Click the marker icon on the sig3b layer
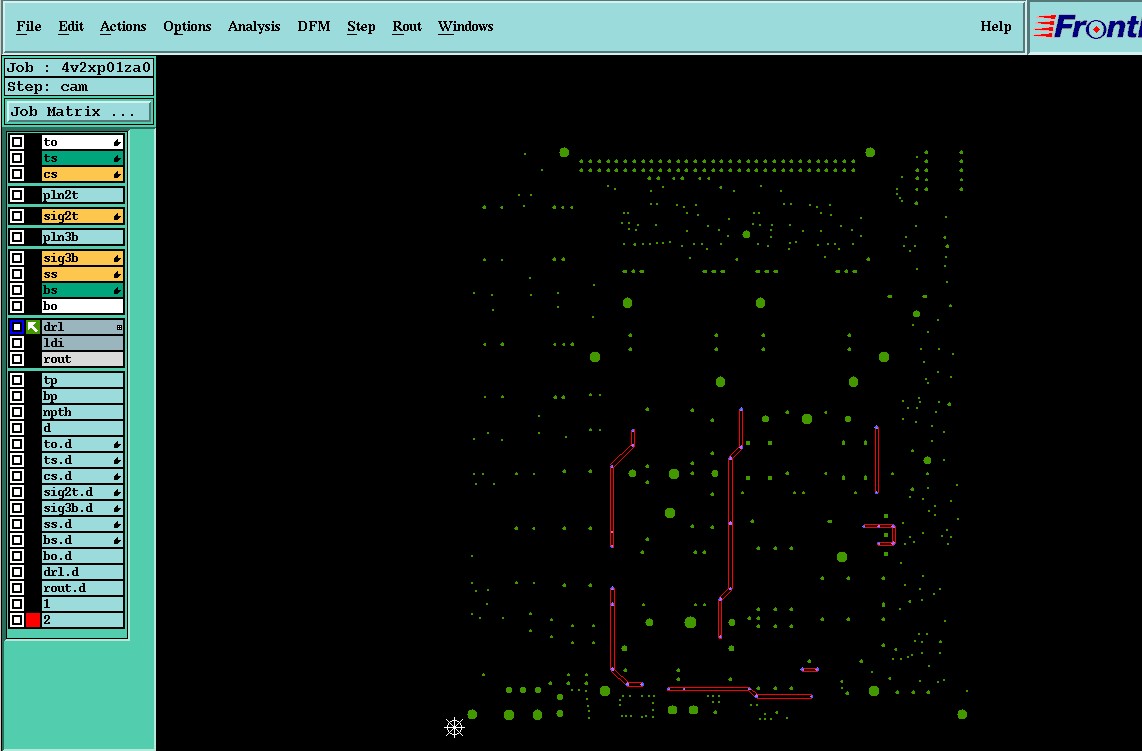The width and height of the screenshot is (1142, 751). tap(117, 259)
